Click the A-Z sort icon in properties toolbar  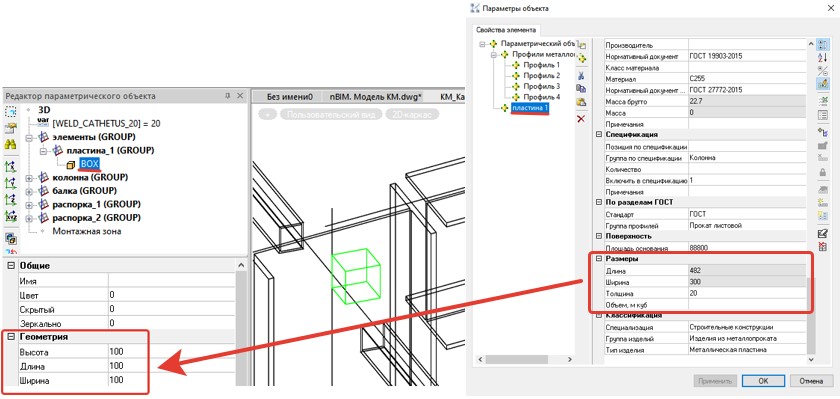823,58
